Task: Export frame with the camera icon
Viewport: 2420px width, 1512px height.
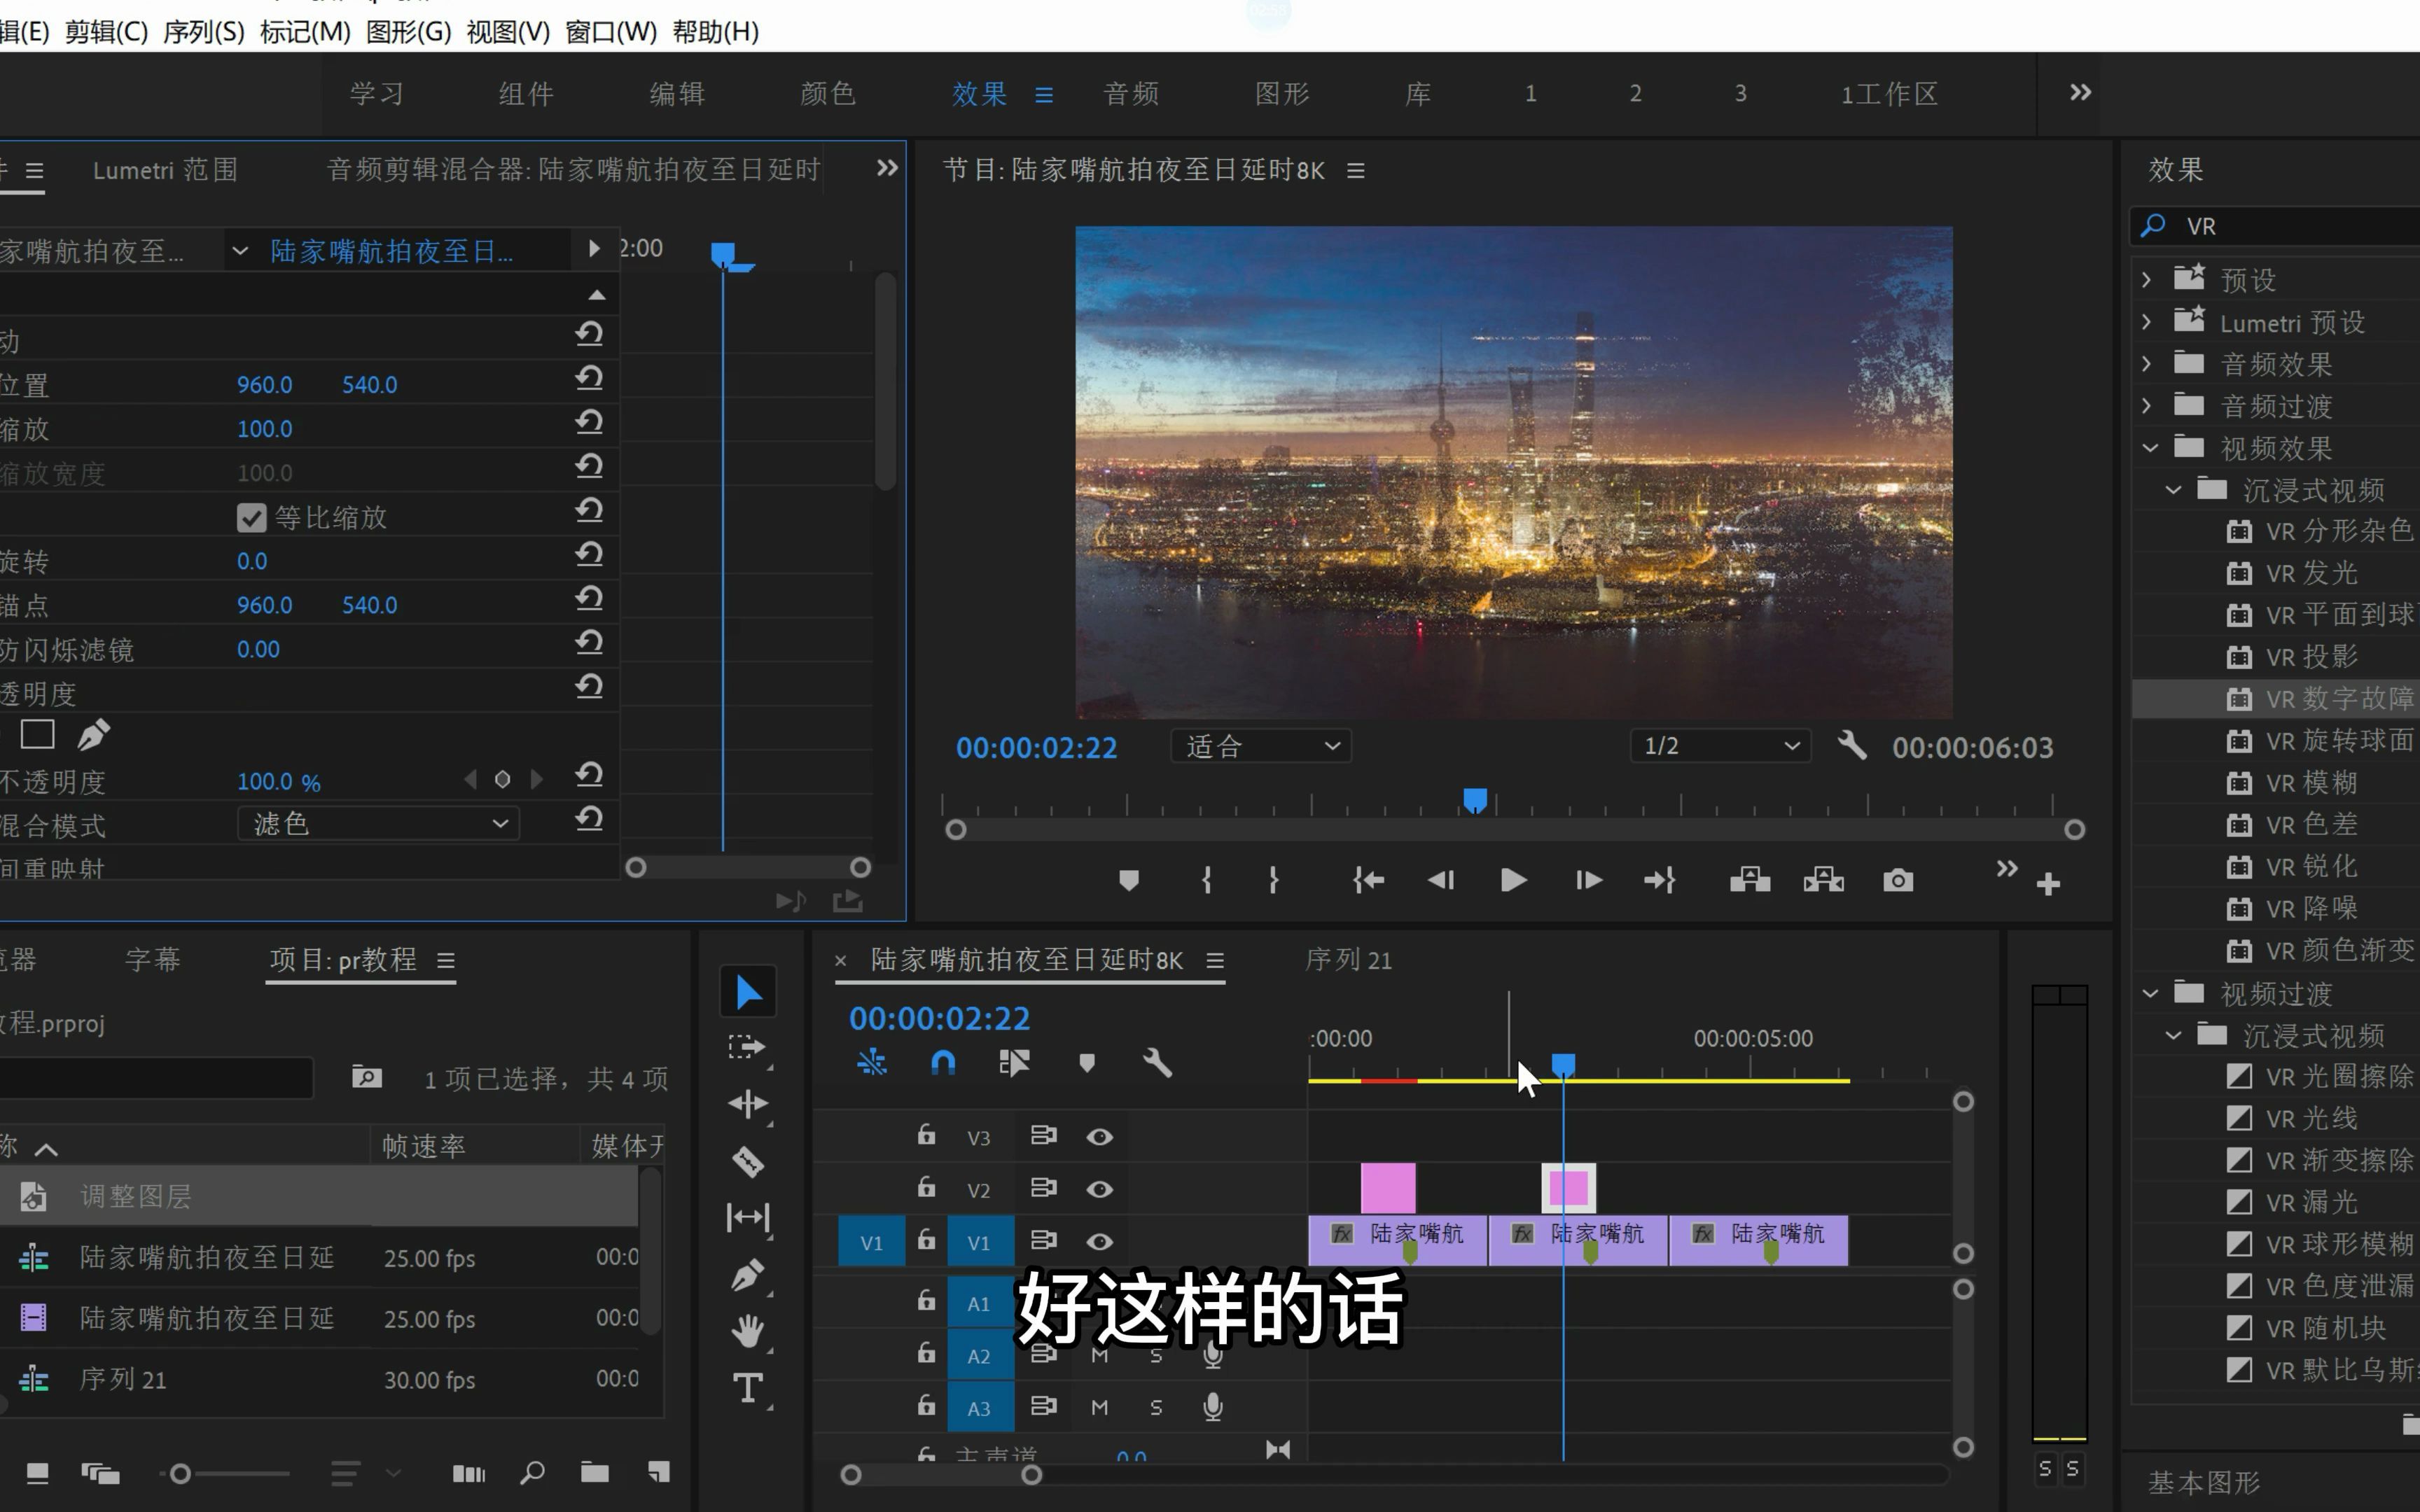Action: coord(1897,880)
